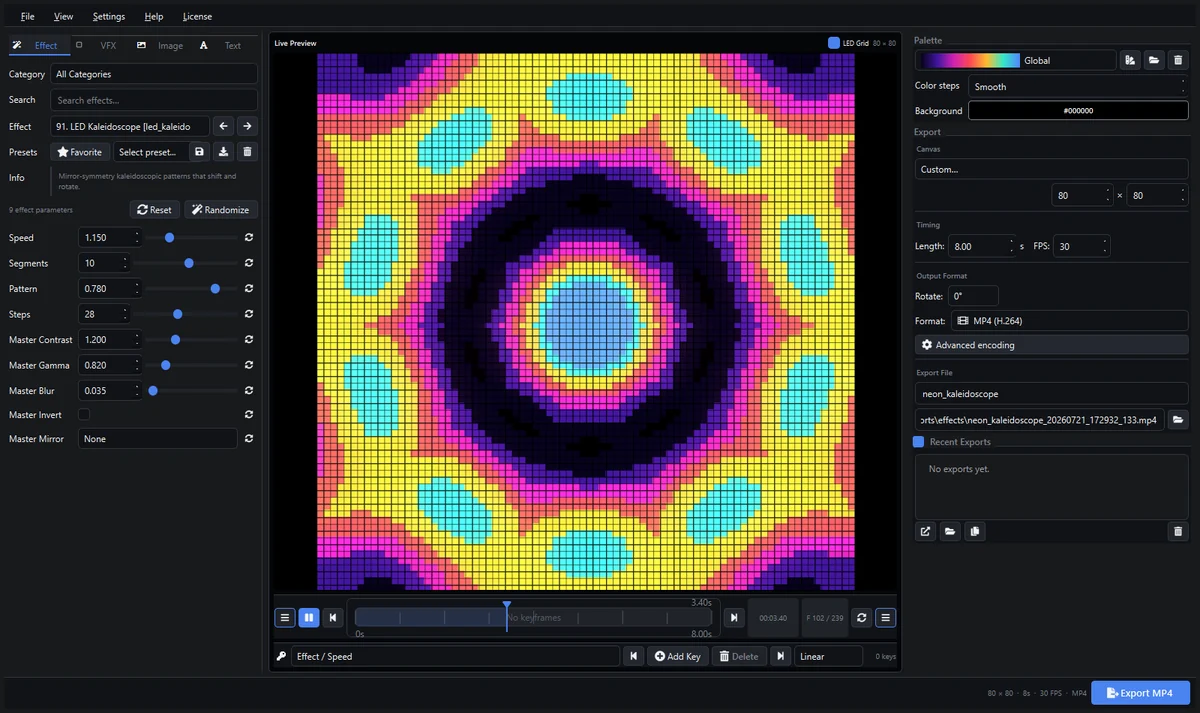The width and height of the screenshot is (1200, 713).
Task: Load a palette with the folder icon
Action: point(1154,60)
